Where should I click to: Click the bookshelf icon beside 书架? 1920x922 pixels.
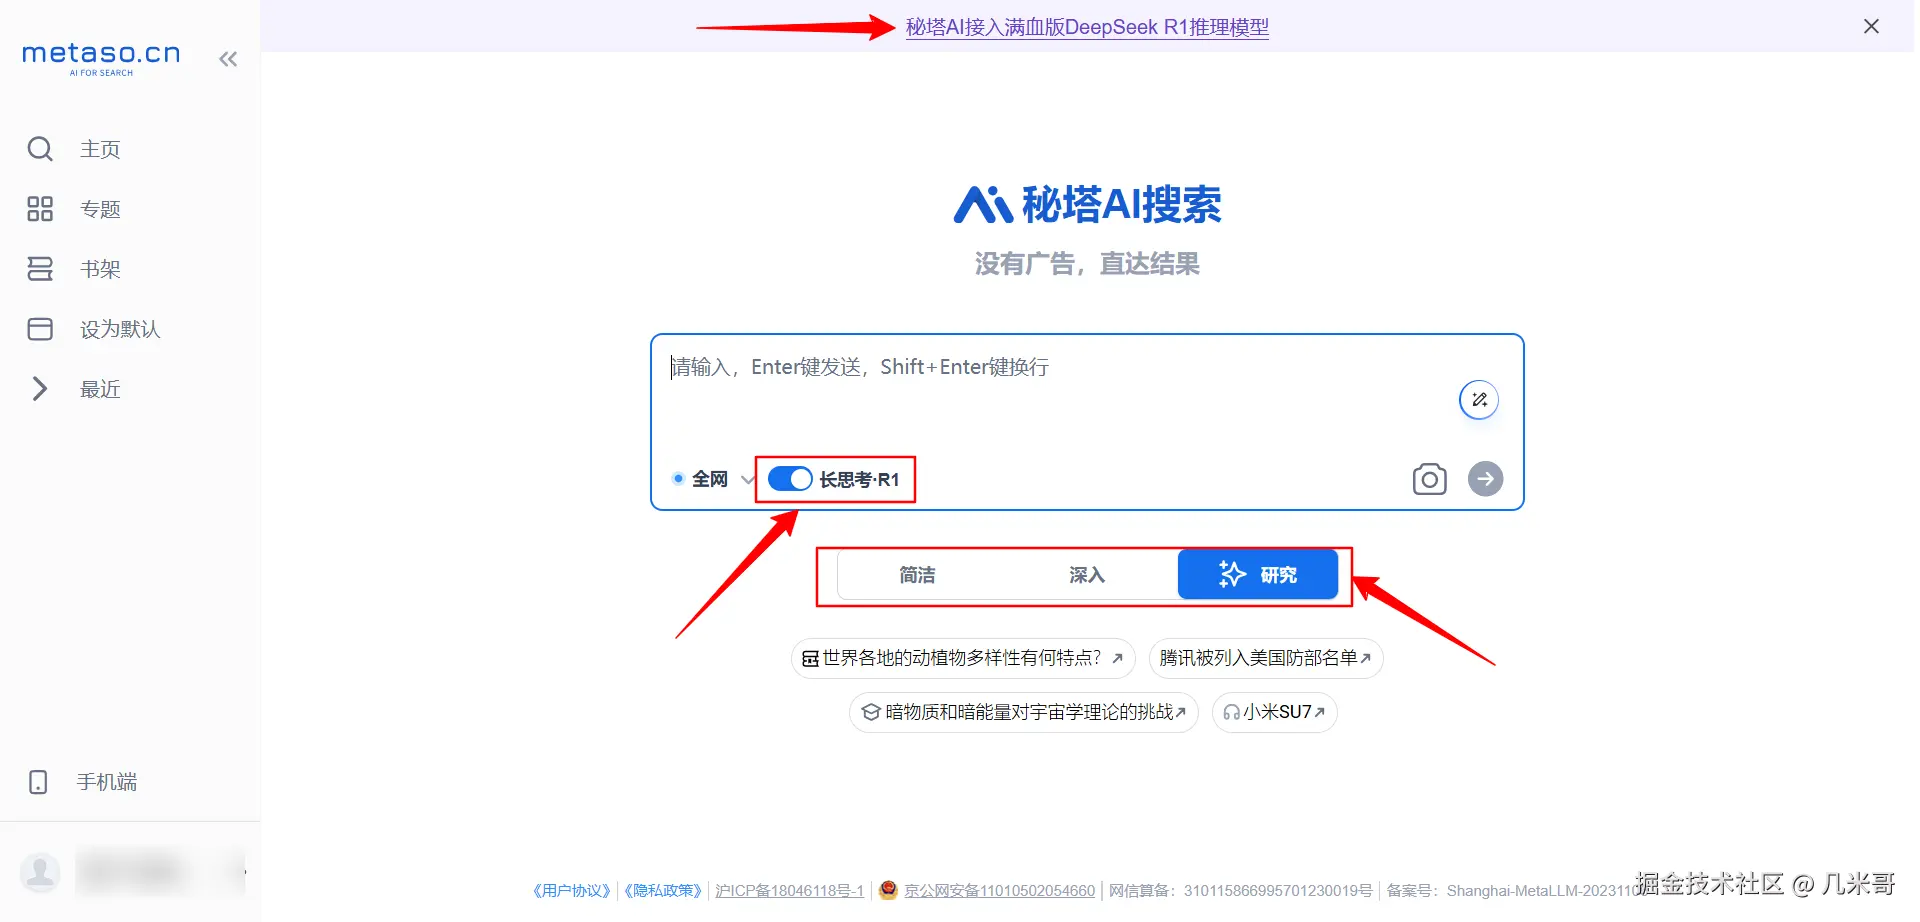coord(40,269)
